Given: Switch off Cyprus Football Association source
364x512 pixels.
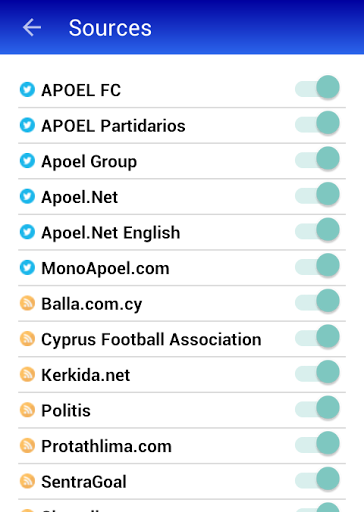Looking at the screenshot, I should [x=317, y=337].
